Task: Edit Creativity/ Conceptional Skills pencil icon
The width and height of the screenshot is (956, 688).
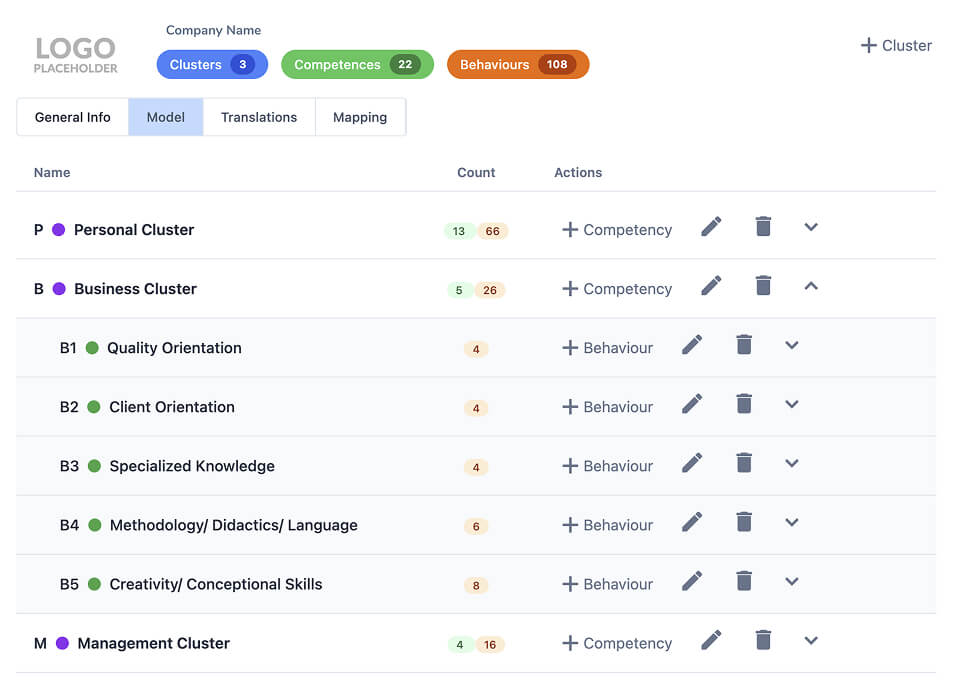Action: 692,581
